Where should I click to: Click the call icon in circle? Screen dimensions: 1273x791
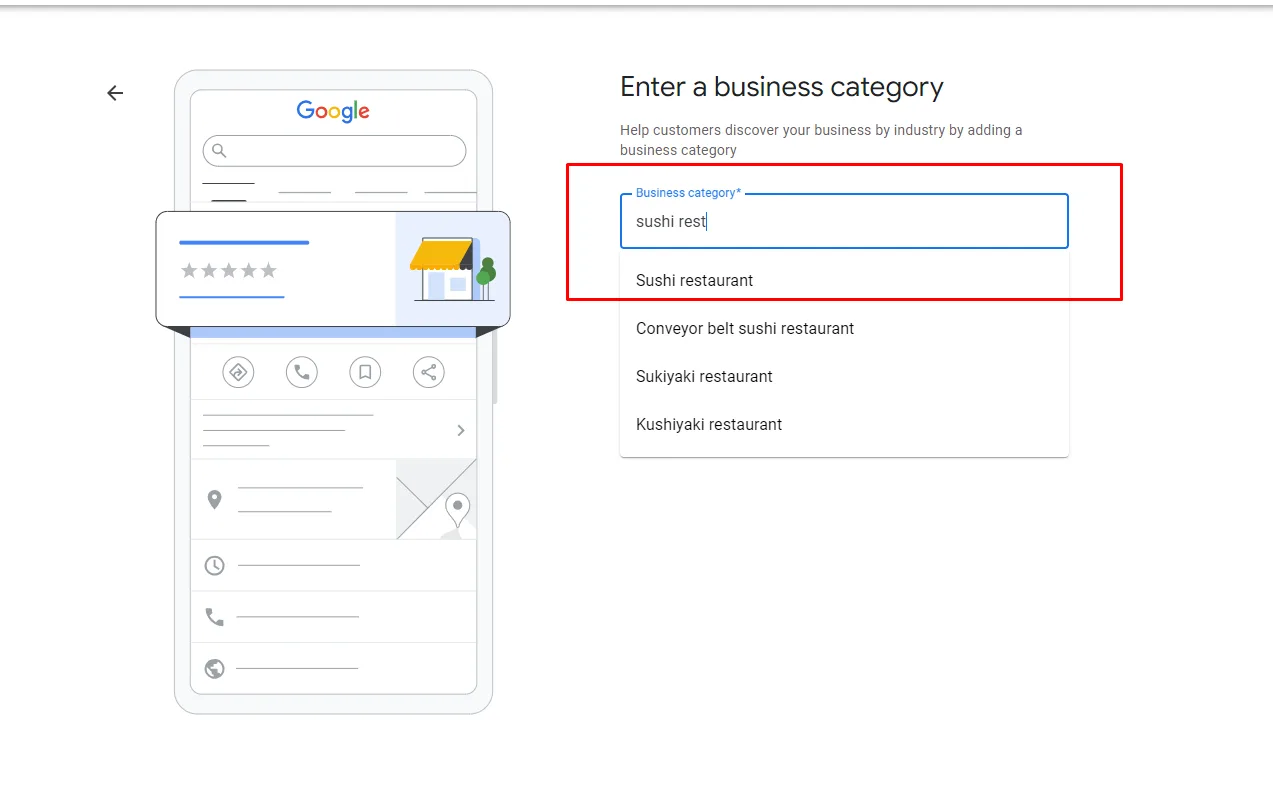coord(301,372)
